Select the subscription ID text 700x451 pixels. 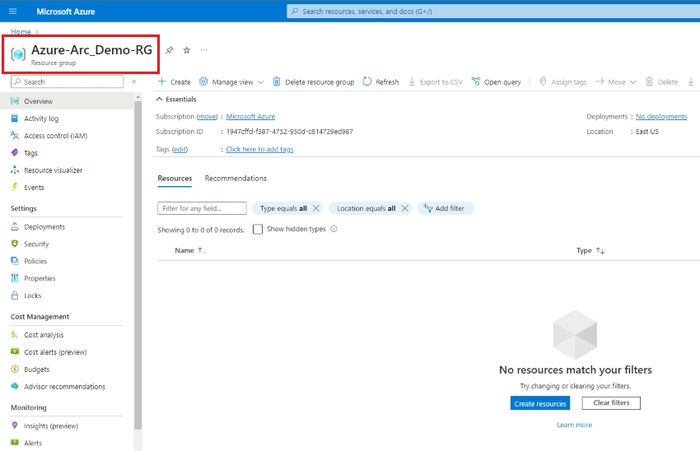tap(289, 132)
